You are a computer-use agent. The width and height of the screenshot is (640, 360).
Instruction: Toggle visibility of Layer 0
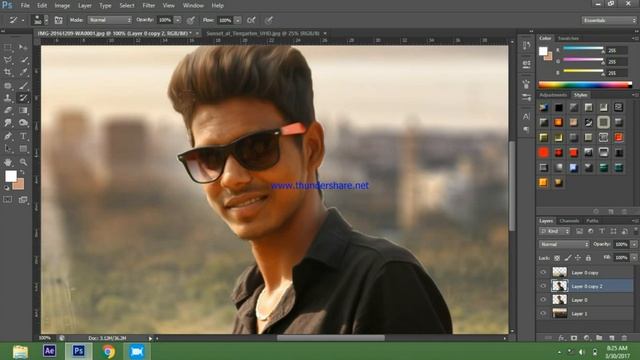[x=543, y=300]
